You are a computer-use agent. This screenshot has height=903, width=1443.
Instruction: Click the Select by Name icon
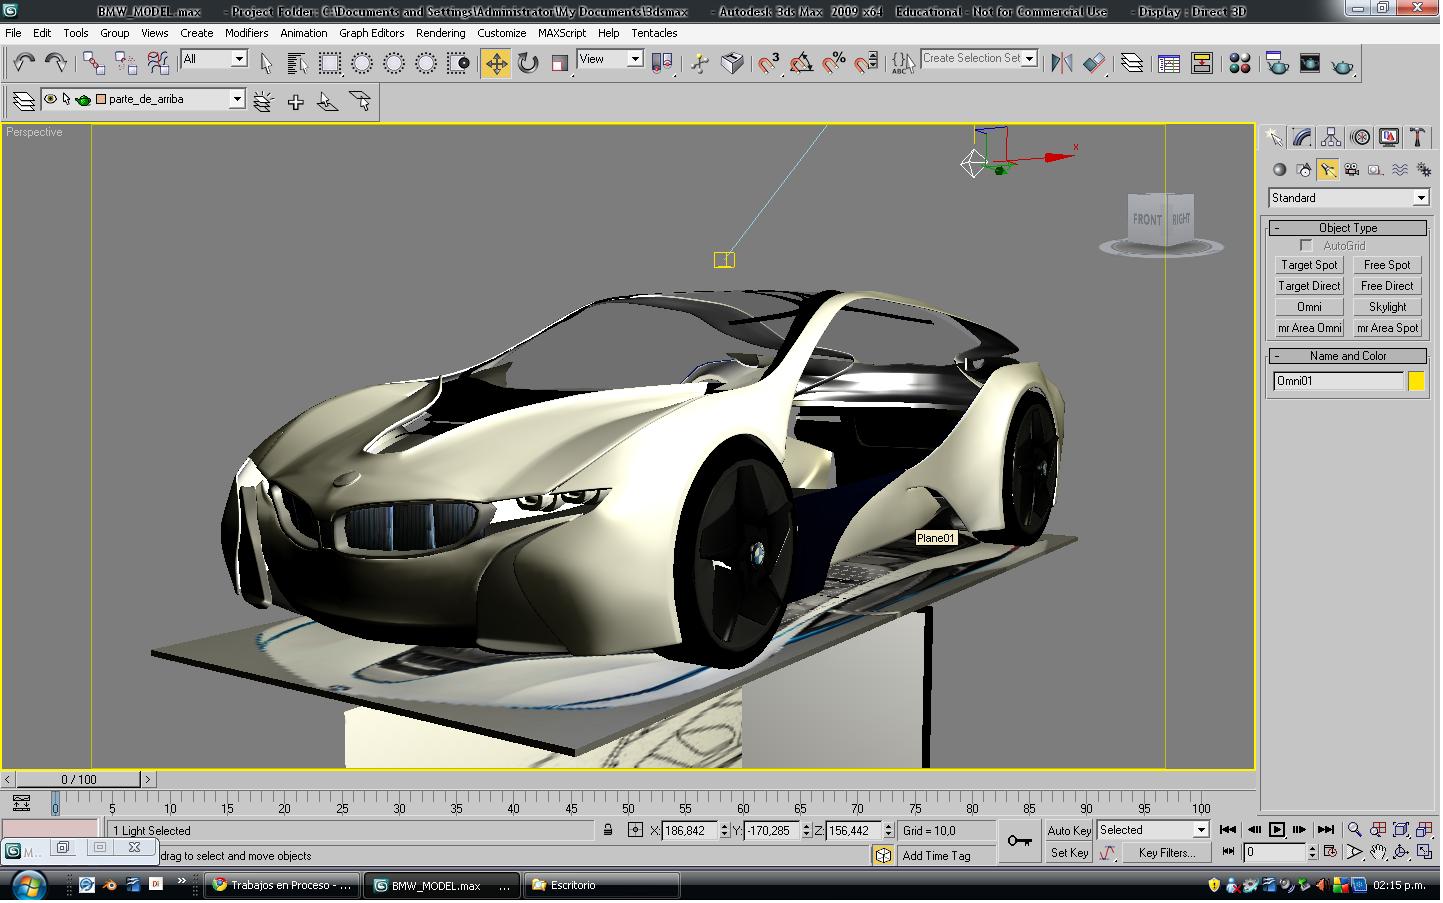[297, 64]
